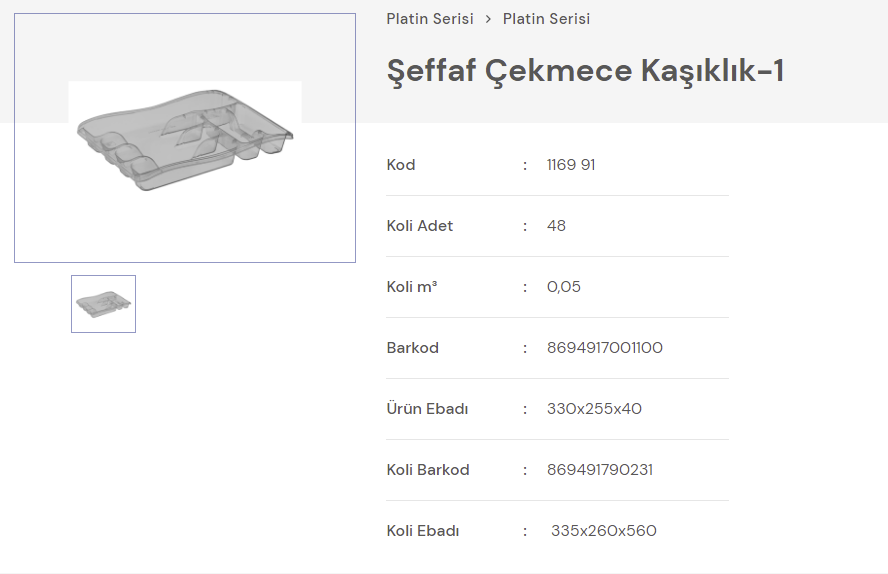Click the Ürün Ebadı label
888x574 pixels.
428,409
